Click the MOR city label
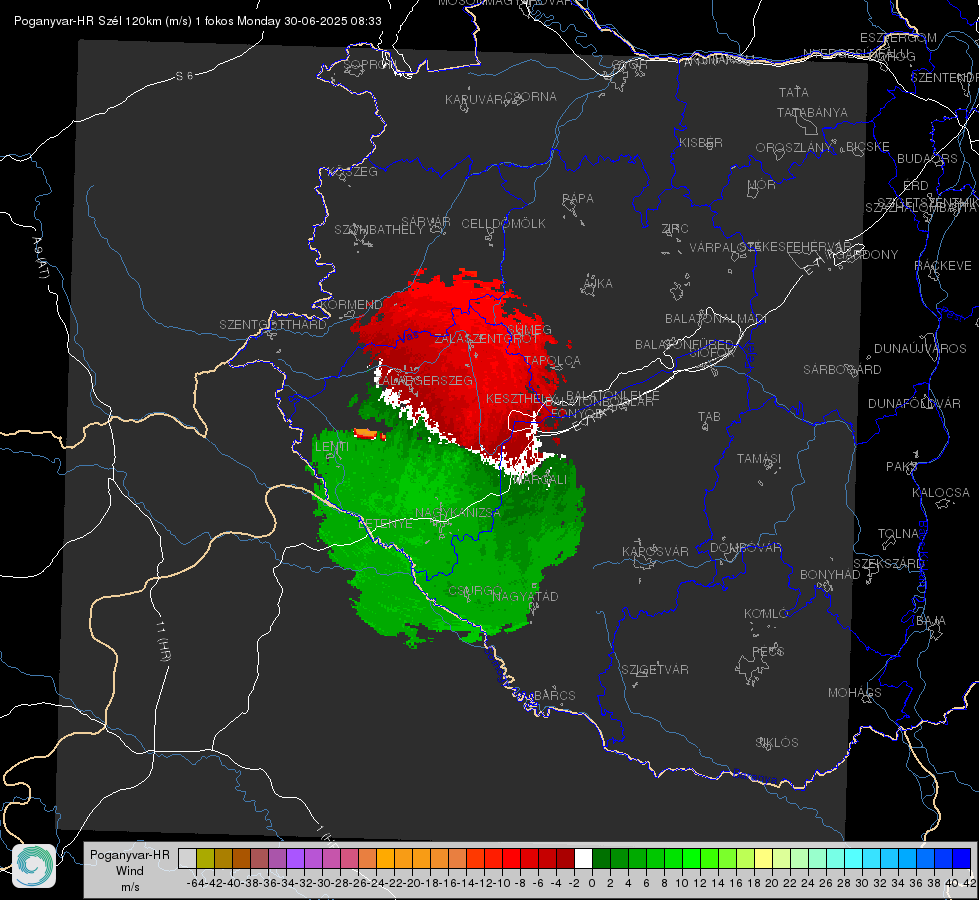The image size is (979, 900). tap(762, 184)
